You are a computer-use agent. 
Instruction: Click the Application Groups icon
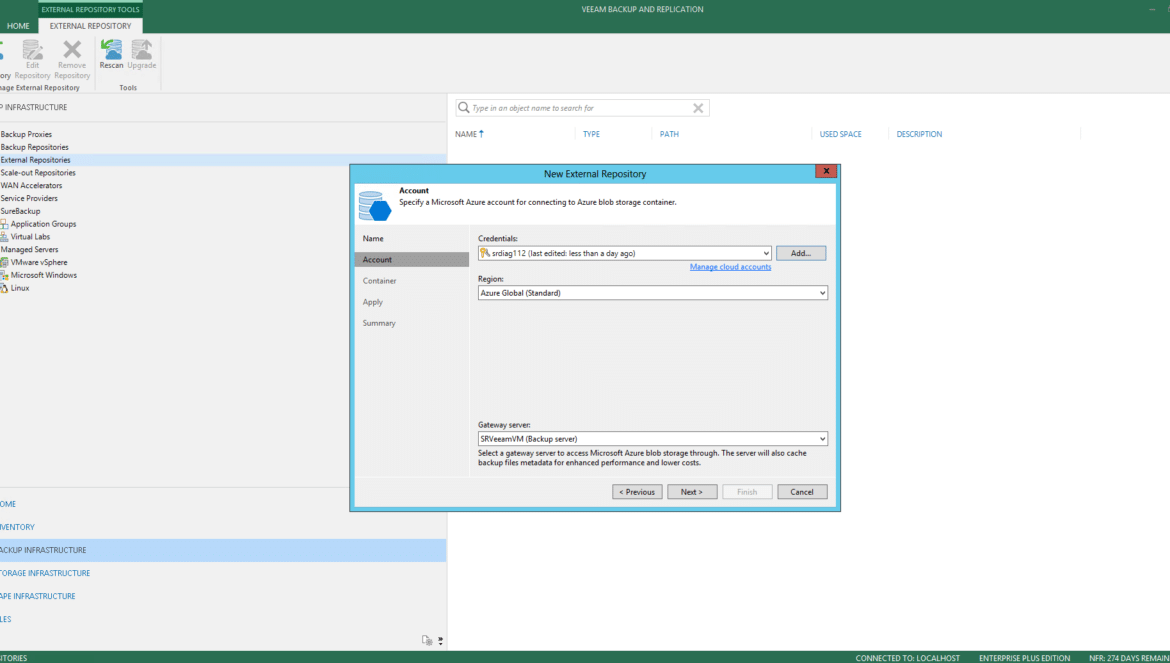tap(4, 224)
